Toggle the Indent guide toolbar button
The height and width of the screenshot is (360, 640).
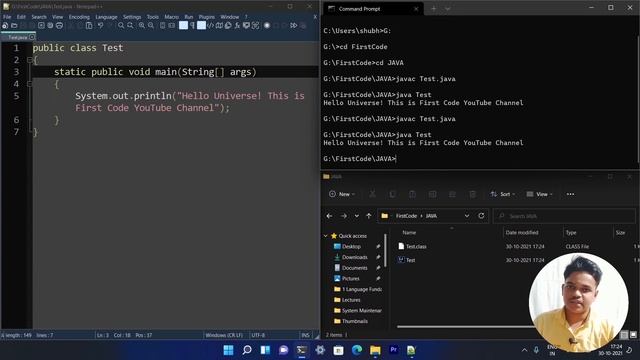pyautogui.click(x=201, y=25)
